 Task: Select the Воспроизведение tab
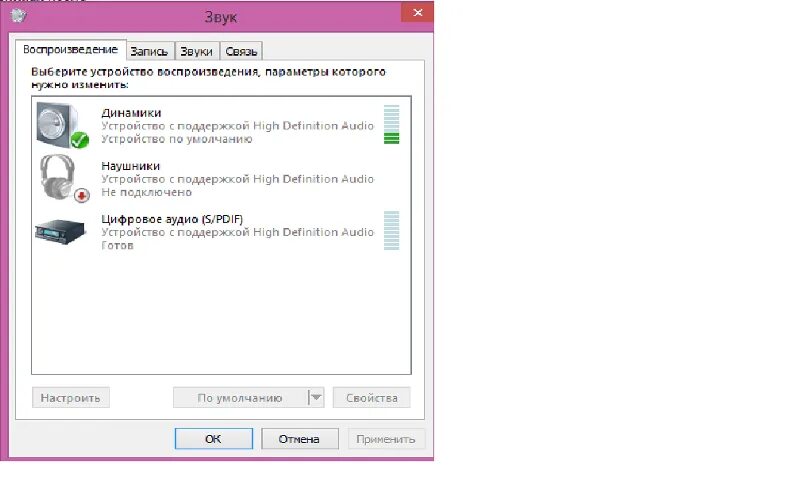point(70,49)
